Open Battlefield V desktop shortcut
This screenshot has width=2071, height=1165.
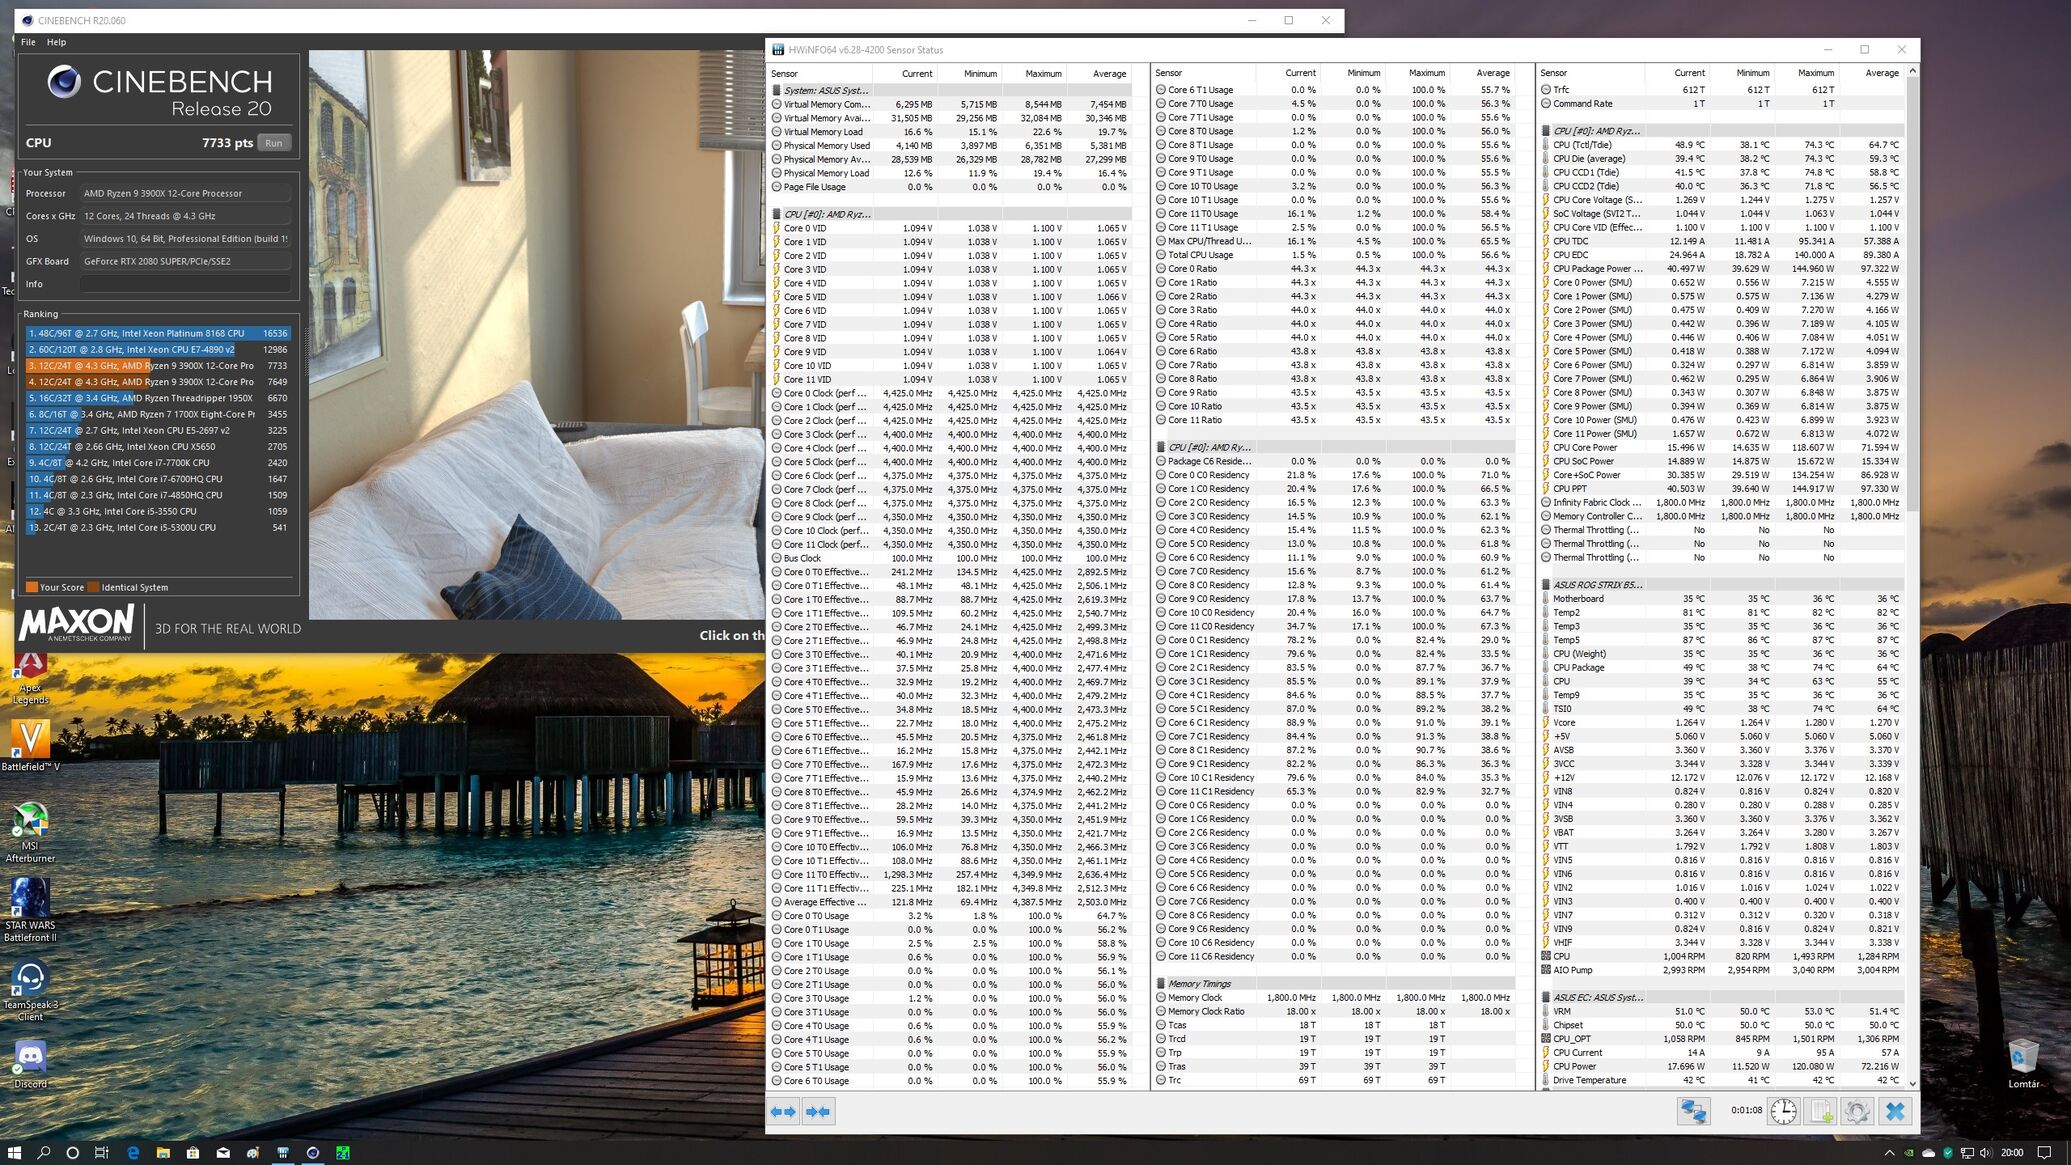pos(30,746)
